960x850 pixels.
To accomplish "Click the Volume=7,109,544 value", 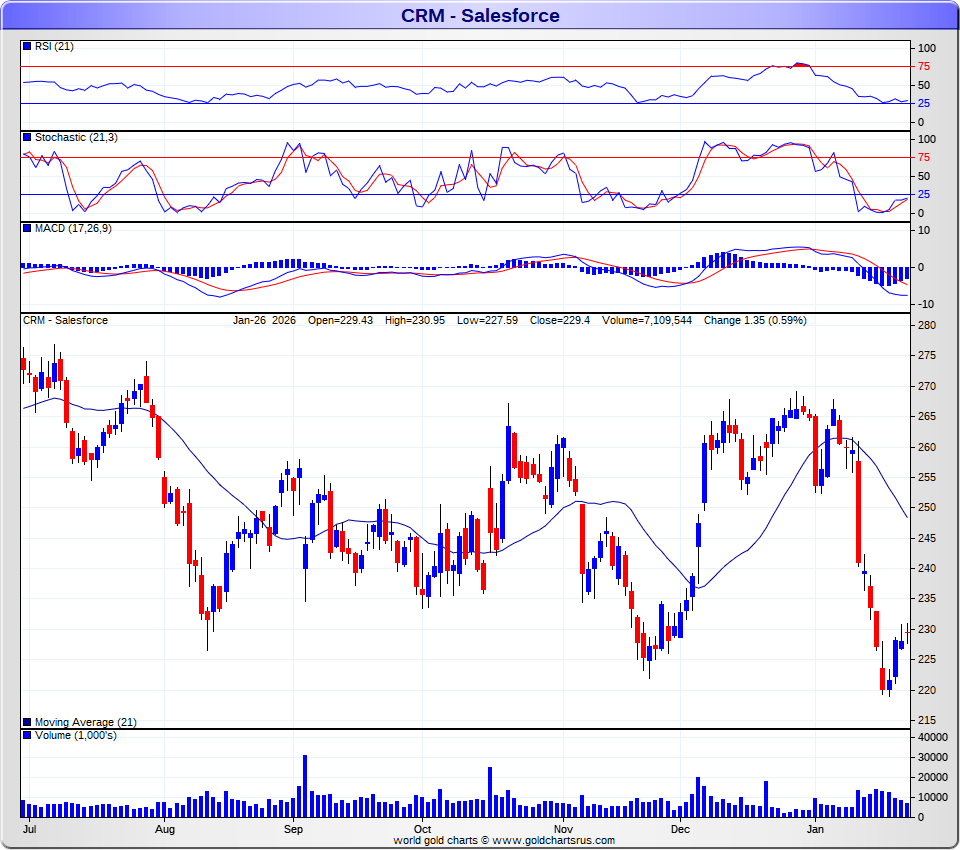I will coord(647,320).
